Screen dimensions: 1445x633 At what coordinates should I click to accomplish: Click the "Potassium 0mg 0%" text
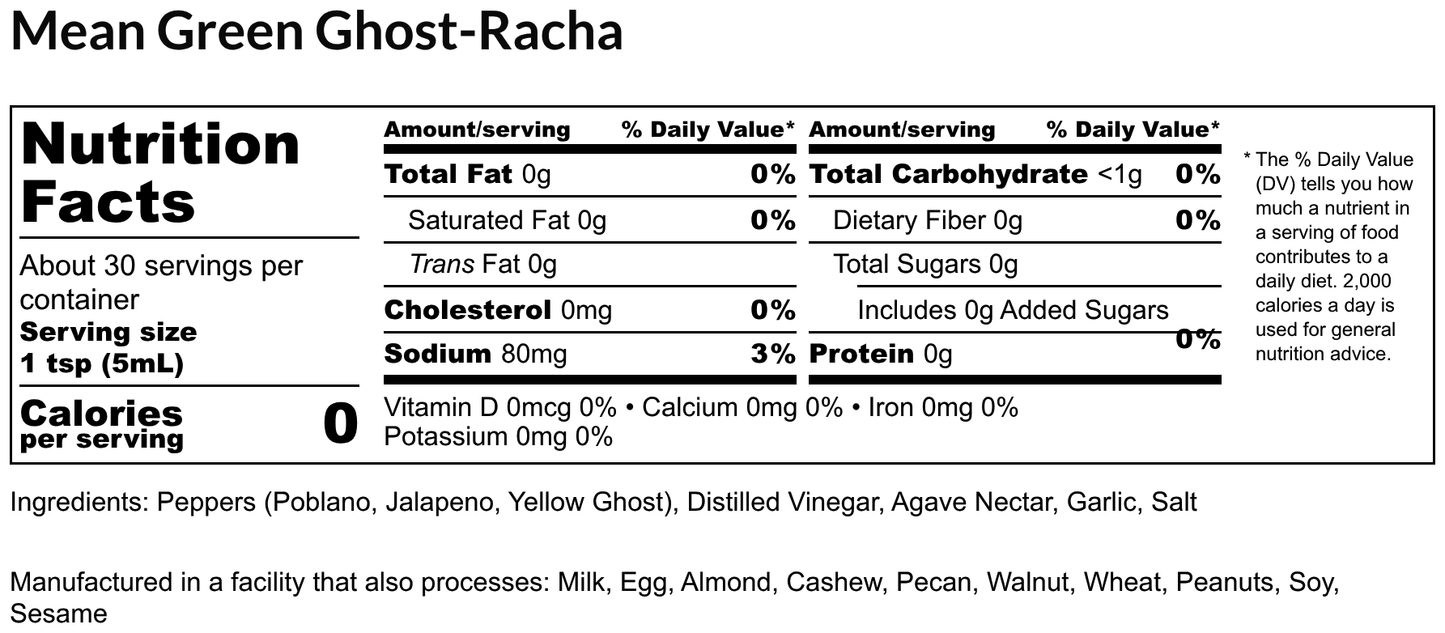click(498, 437)
